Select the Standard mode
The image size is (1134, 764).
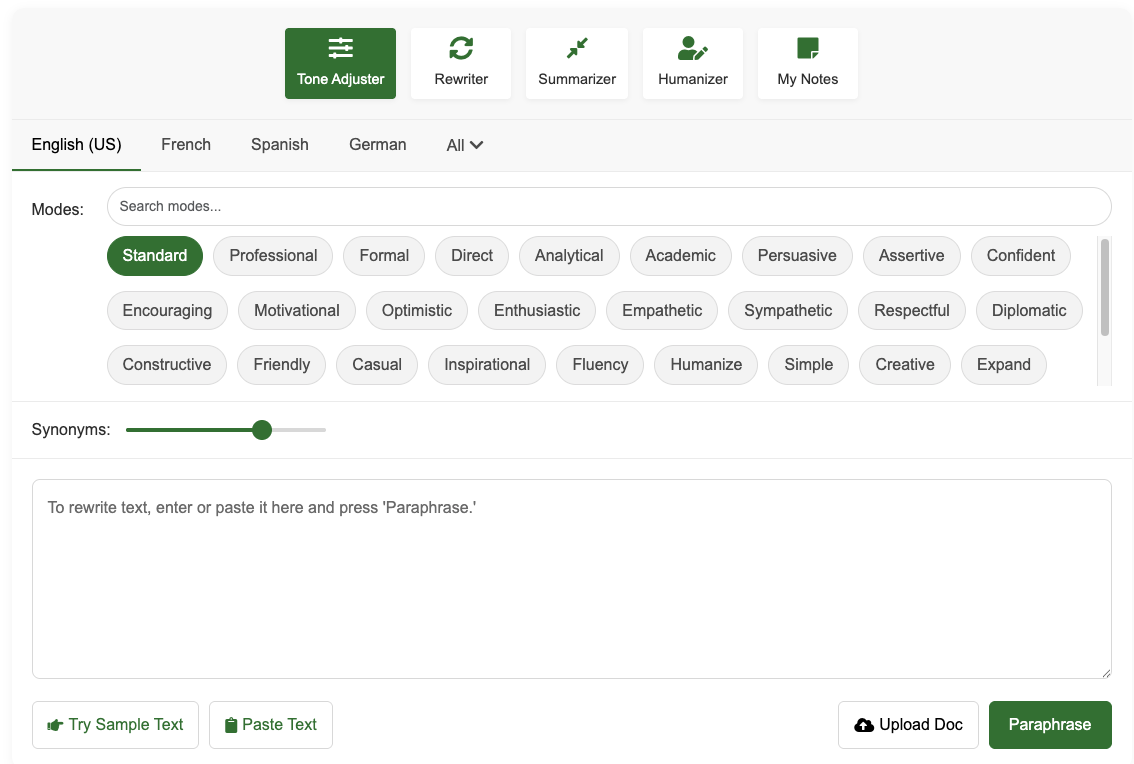[155, 255]
